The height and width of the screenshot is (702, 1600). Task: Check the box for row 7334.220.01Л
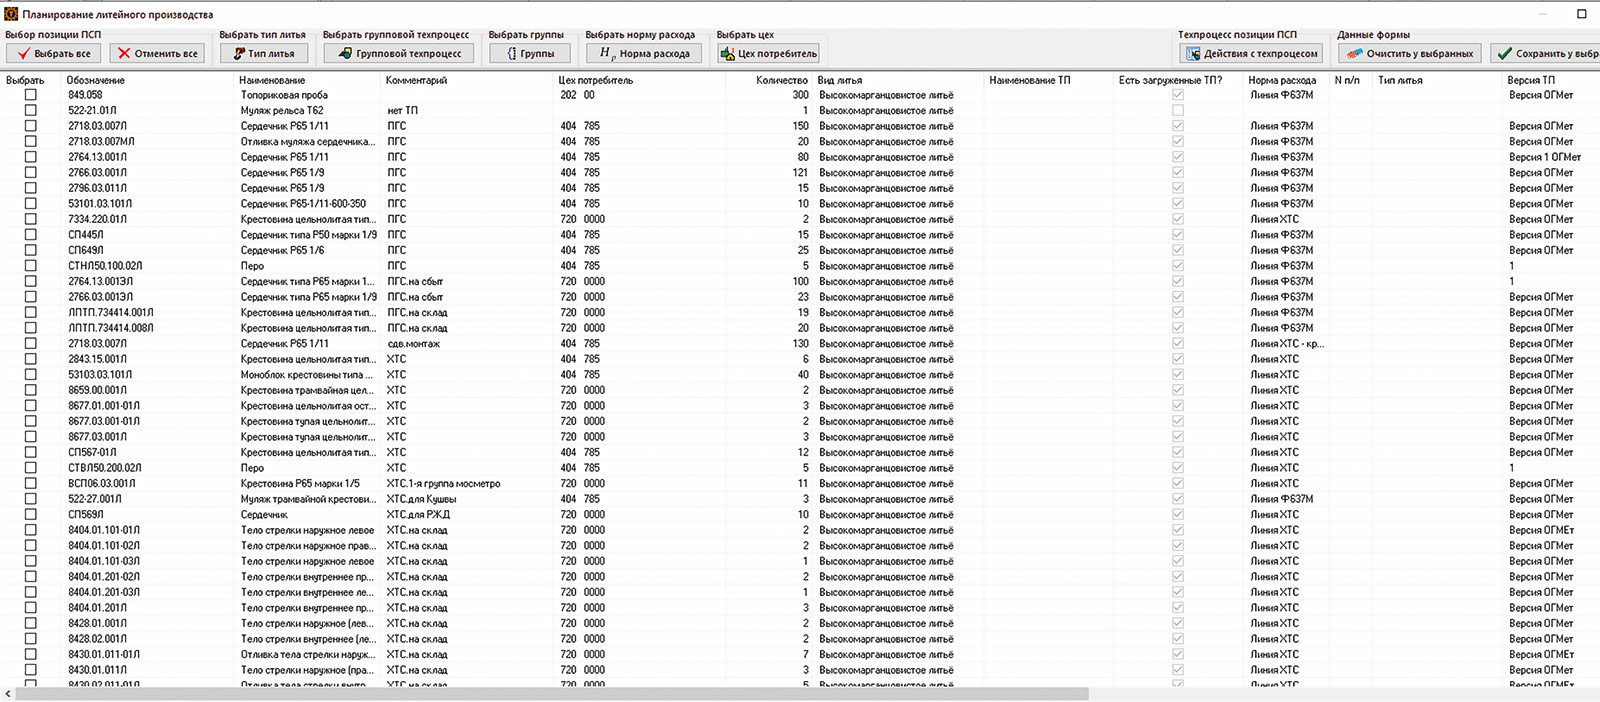[30, 219]
